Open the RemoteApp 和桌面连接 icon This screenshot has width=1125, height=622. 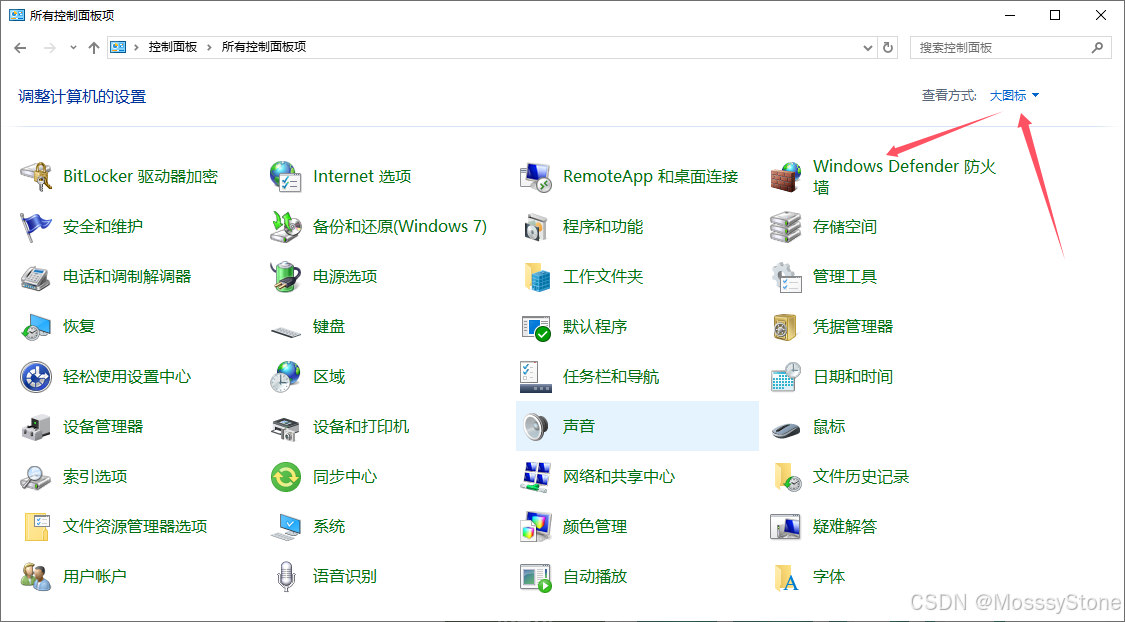coord(535,176)
